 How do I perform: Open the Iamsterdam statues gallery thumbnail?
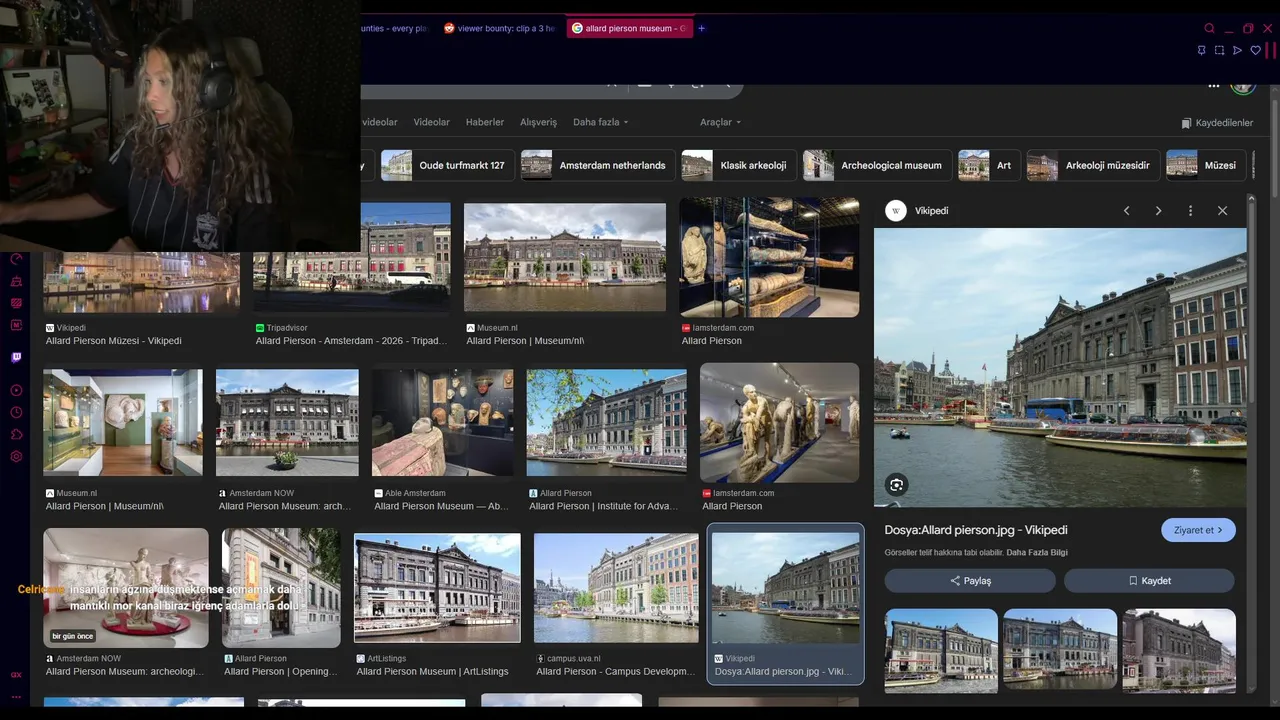pyautogui.click(x=779, y=422)
